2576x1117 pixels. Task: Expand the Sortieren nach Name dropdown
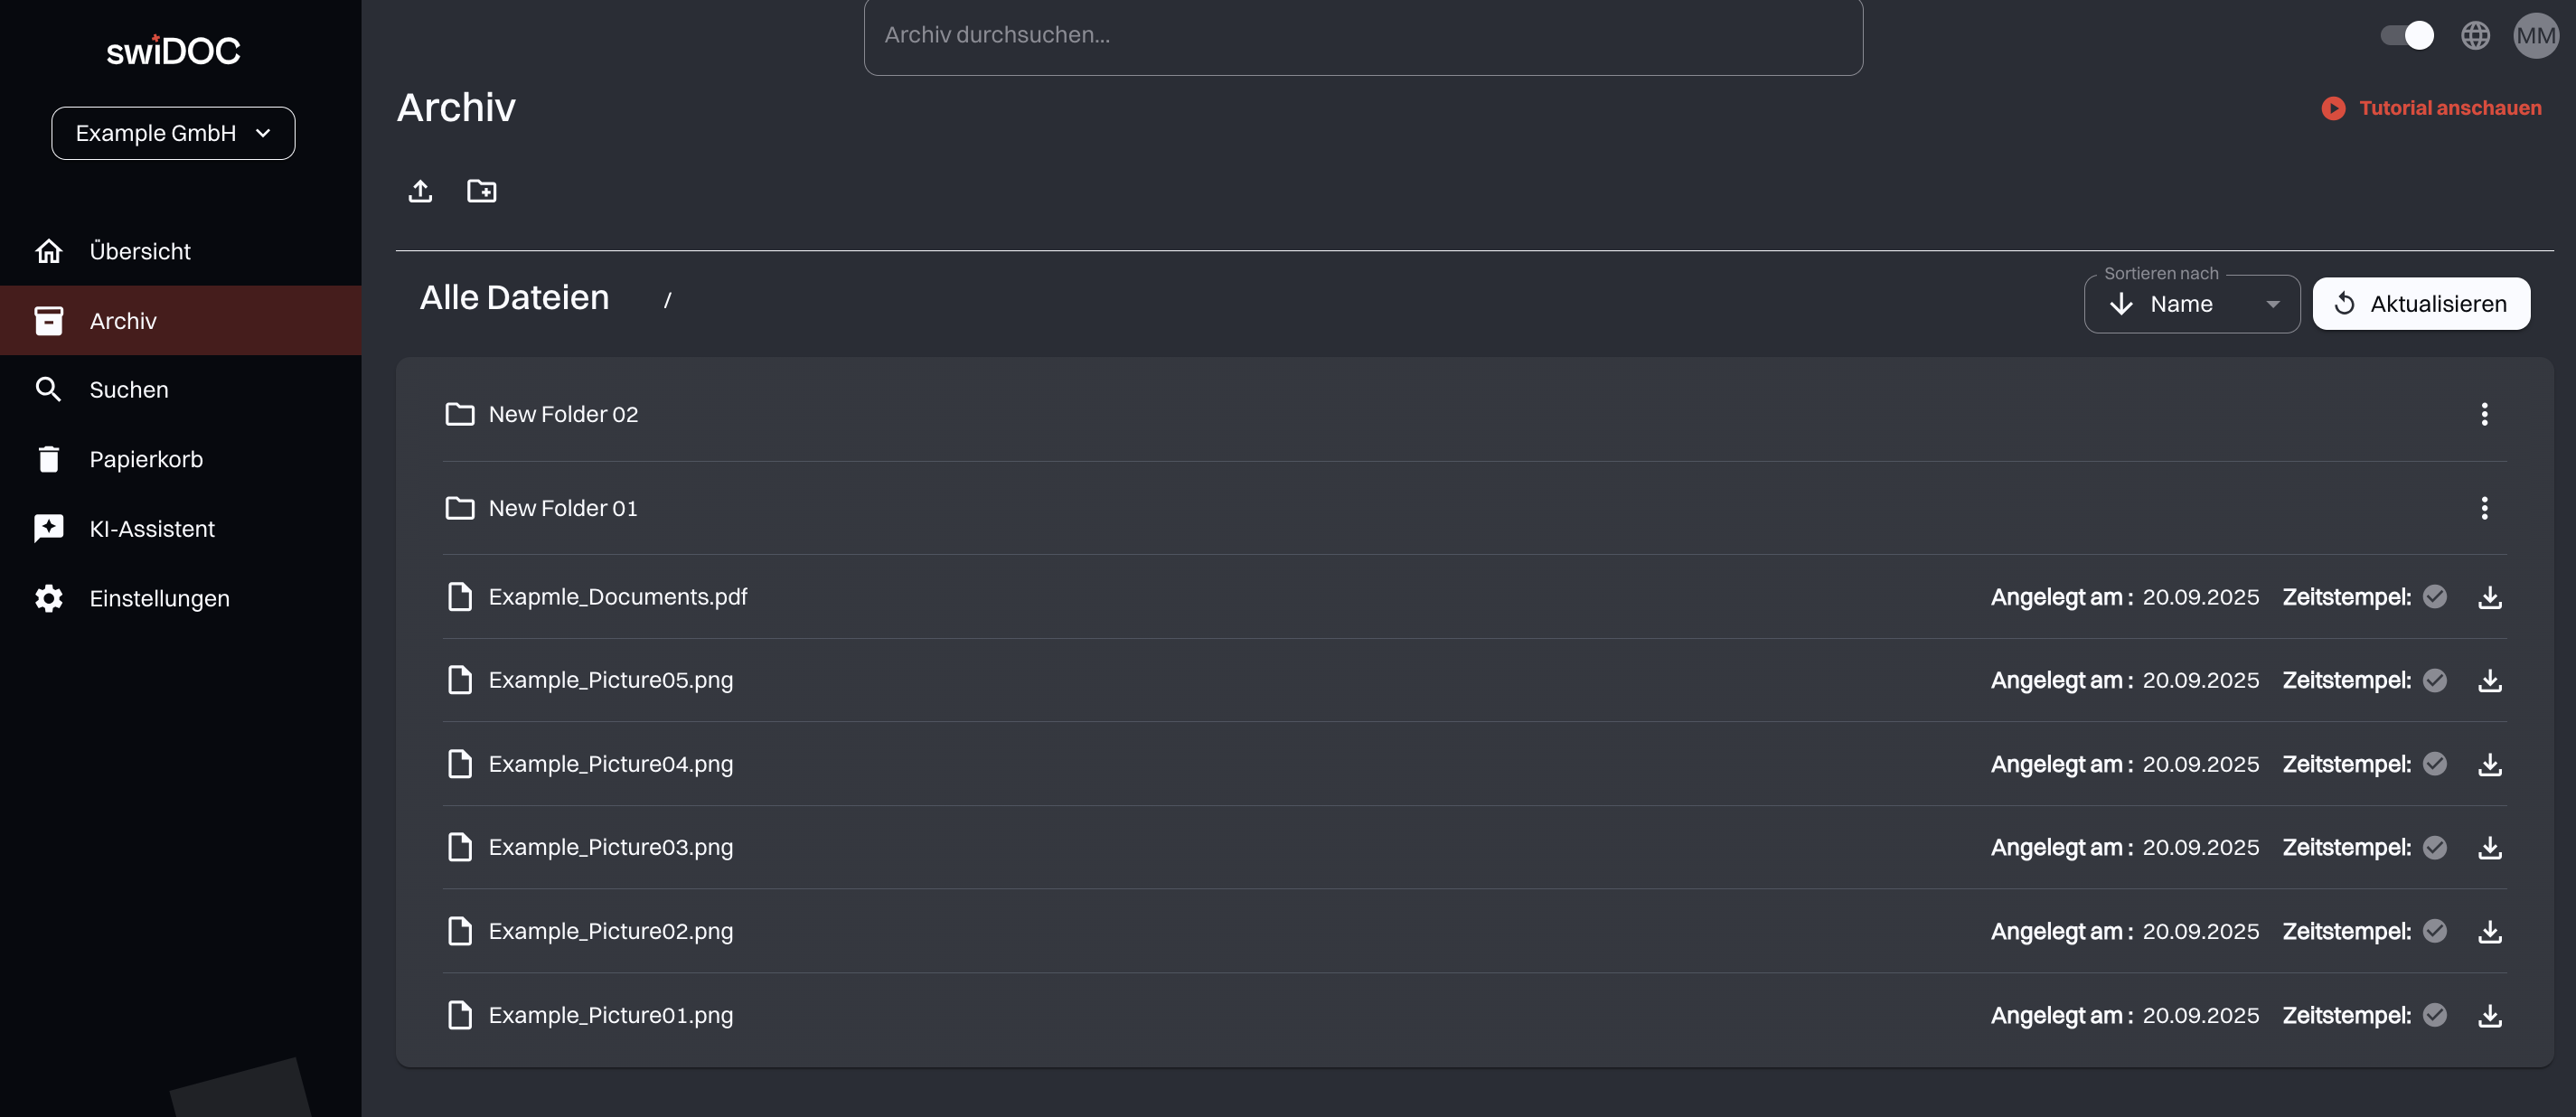[2191, 304]
